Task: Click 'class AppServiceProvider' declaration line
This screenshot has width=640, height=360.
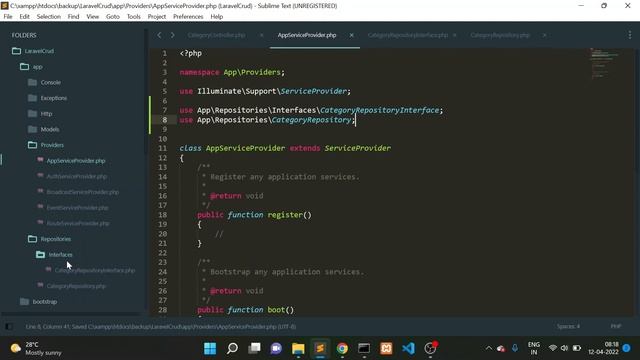Action: pos(285,148)
